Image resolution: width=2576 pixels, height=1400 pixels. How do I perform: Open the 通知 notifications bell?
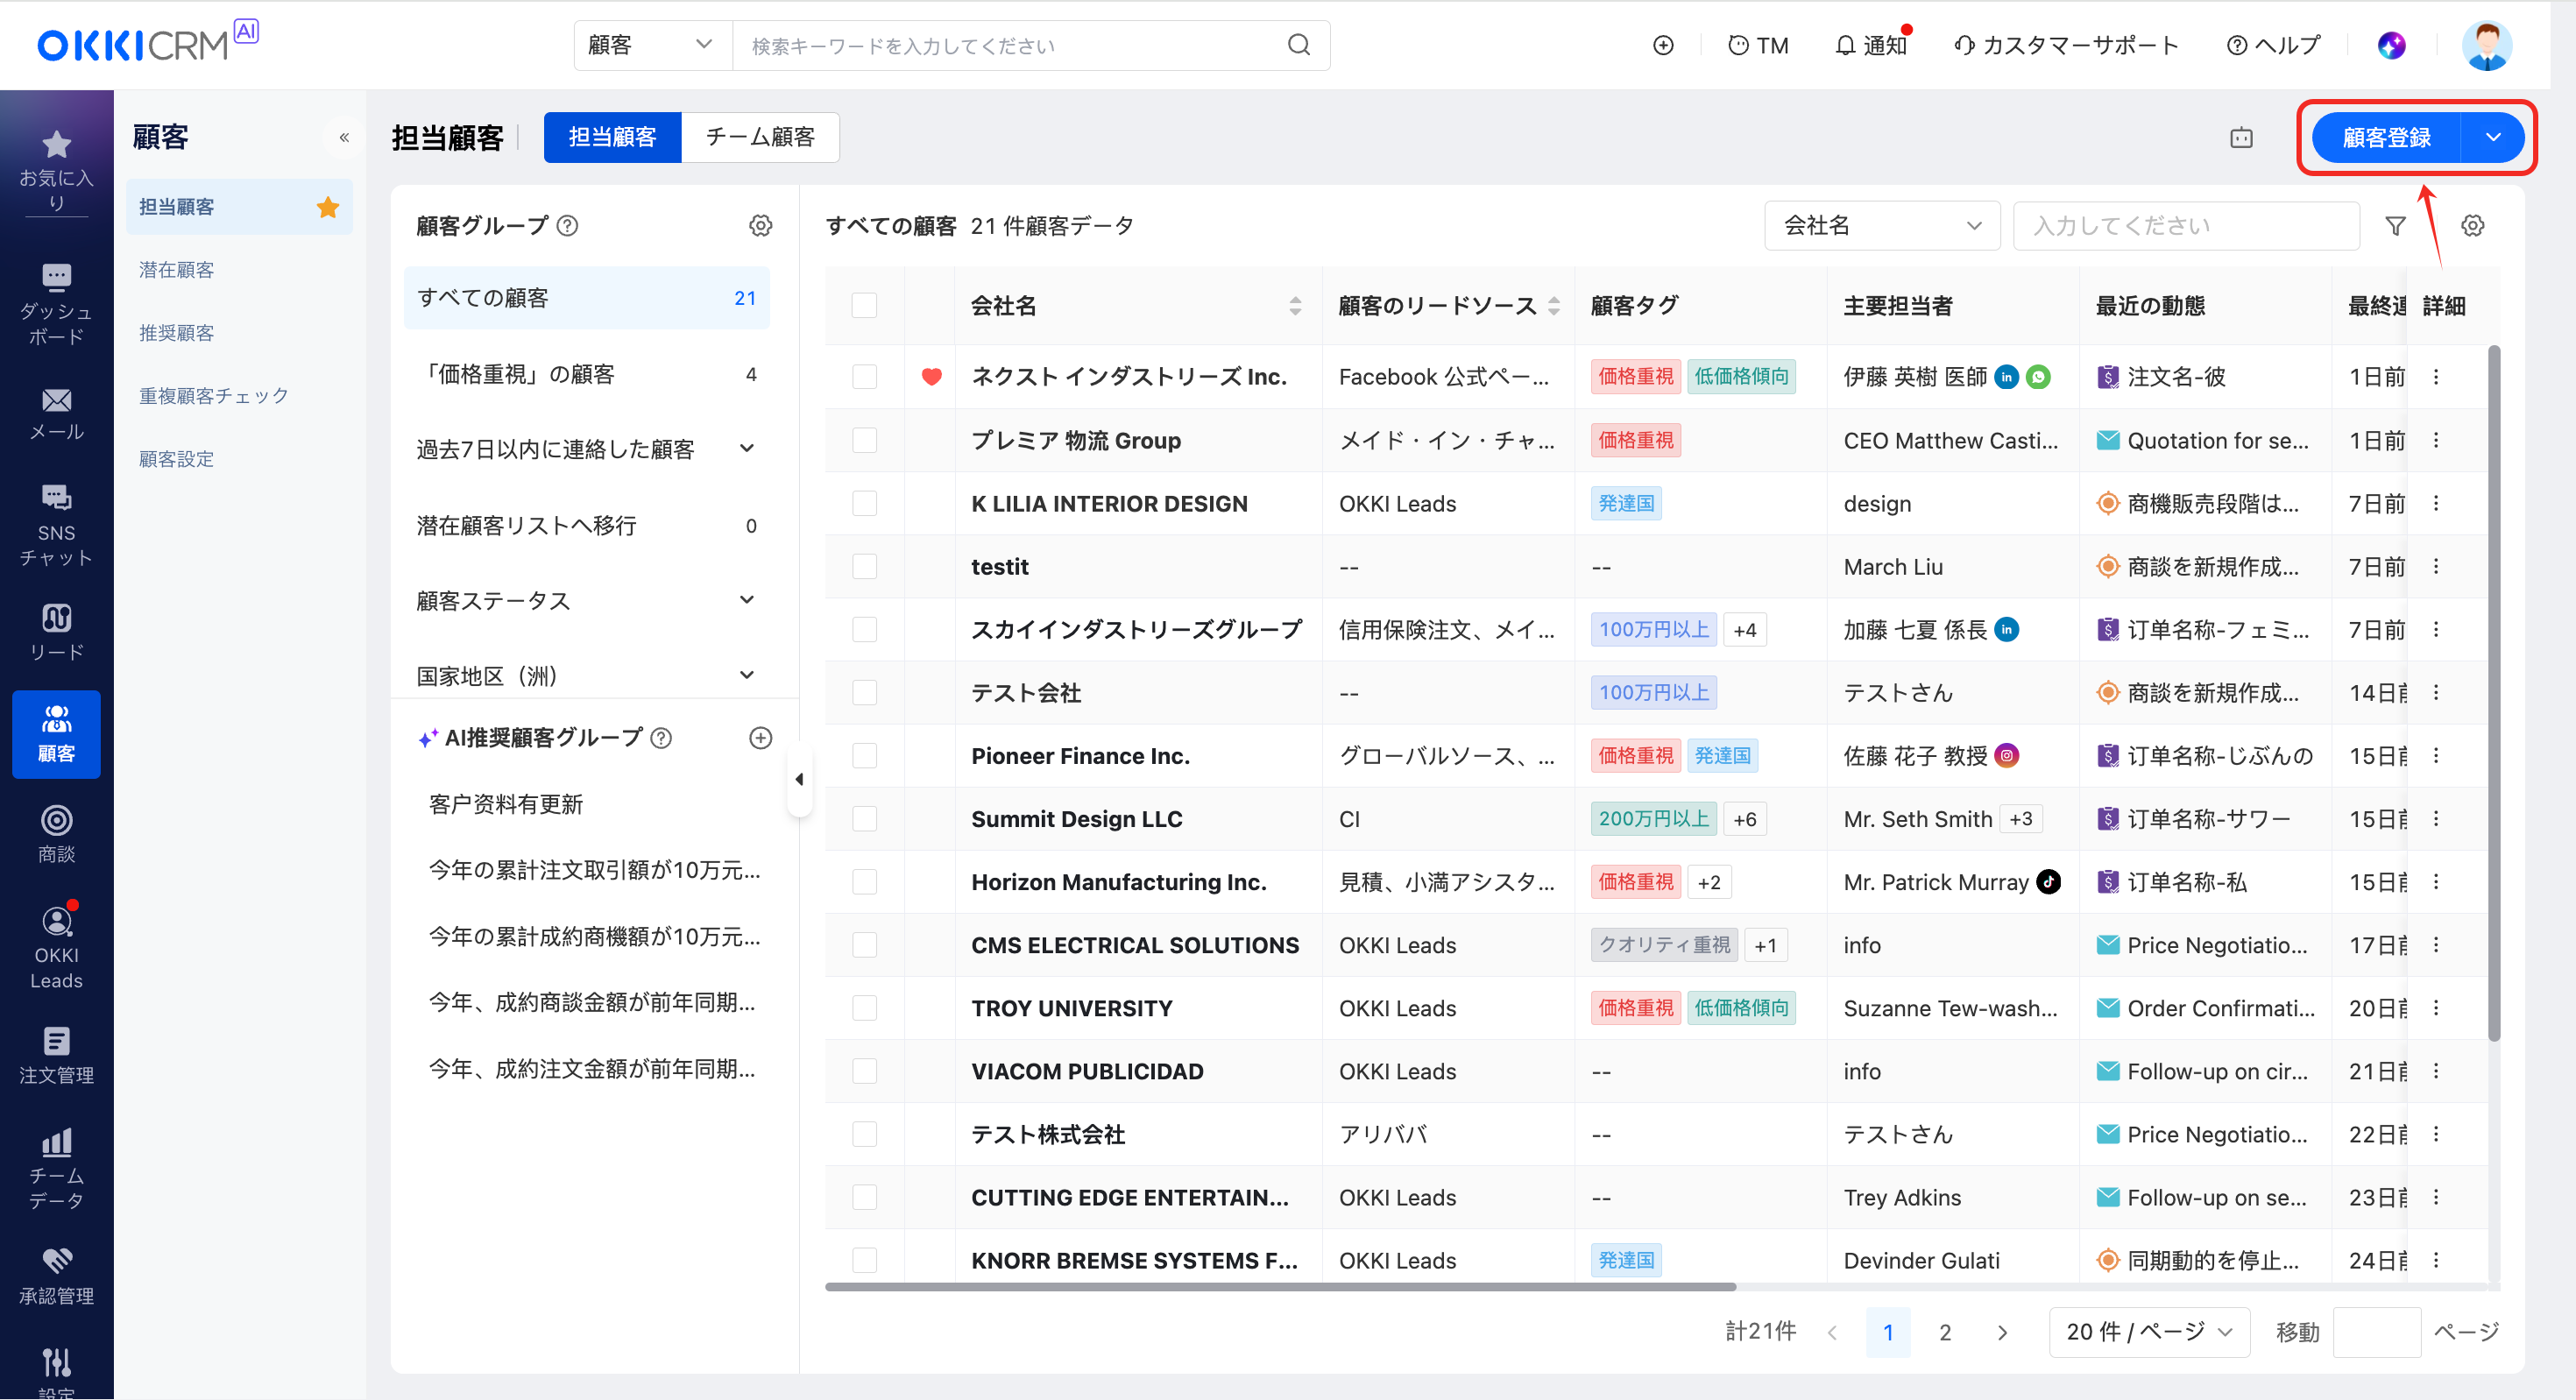pyautogui.click(x=1872, y=45)
